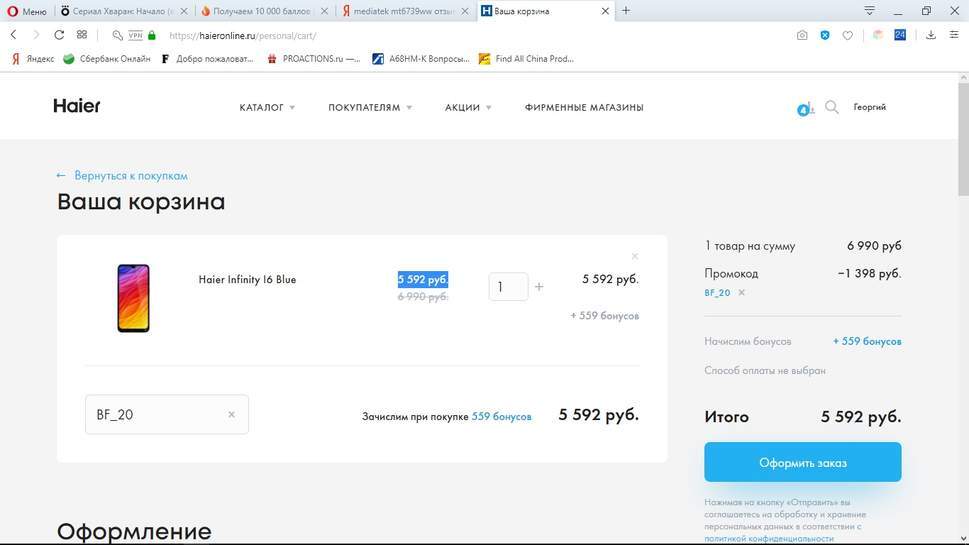Take a snapshot with camera icon
The width and height of the screenshot is (969, 545).
coord(802,35)
